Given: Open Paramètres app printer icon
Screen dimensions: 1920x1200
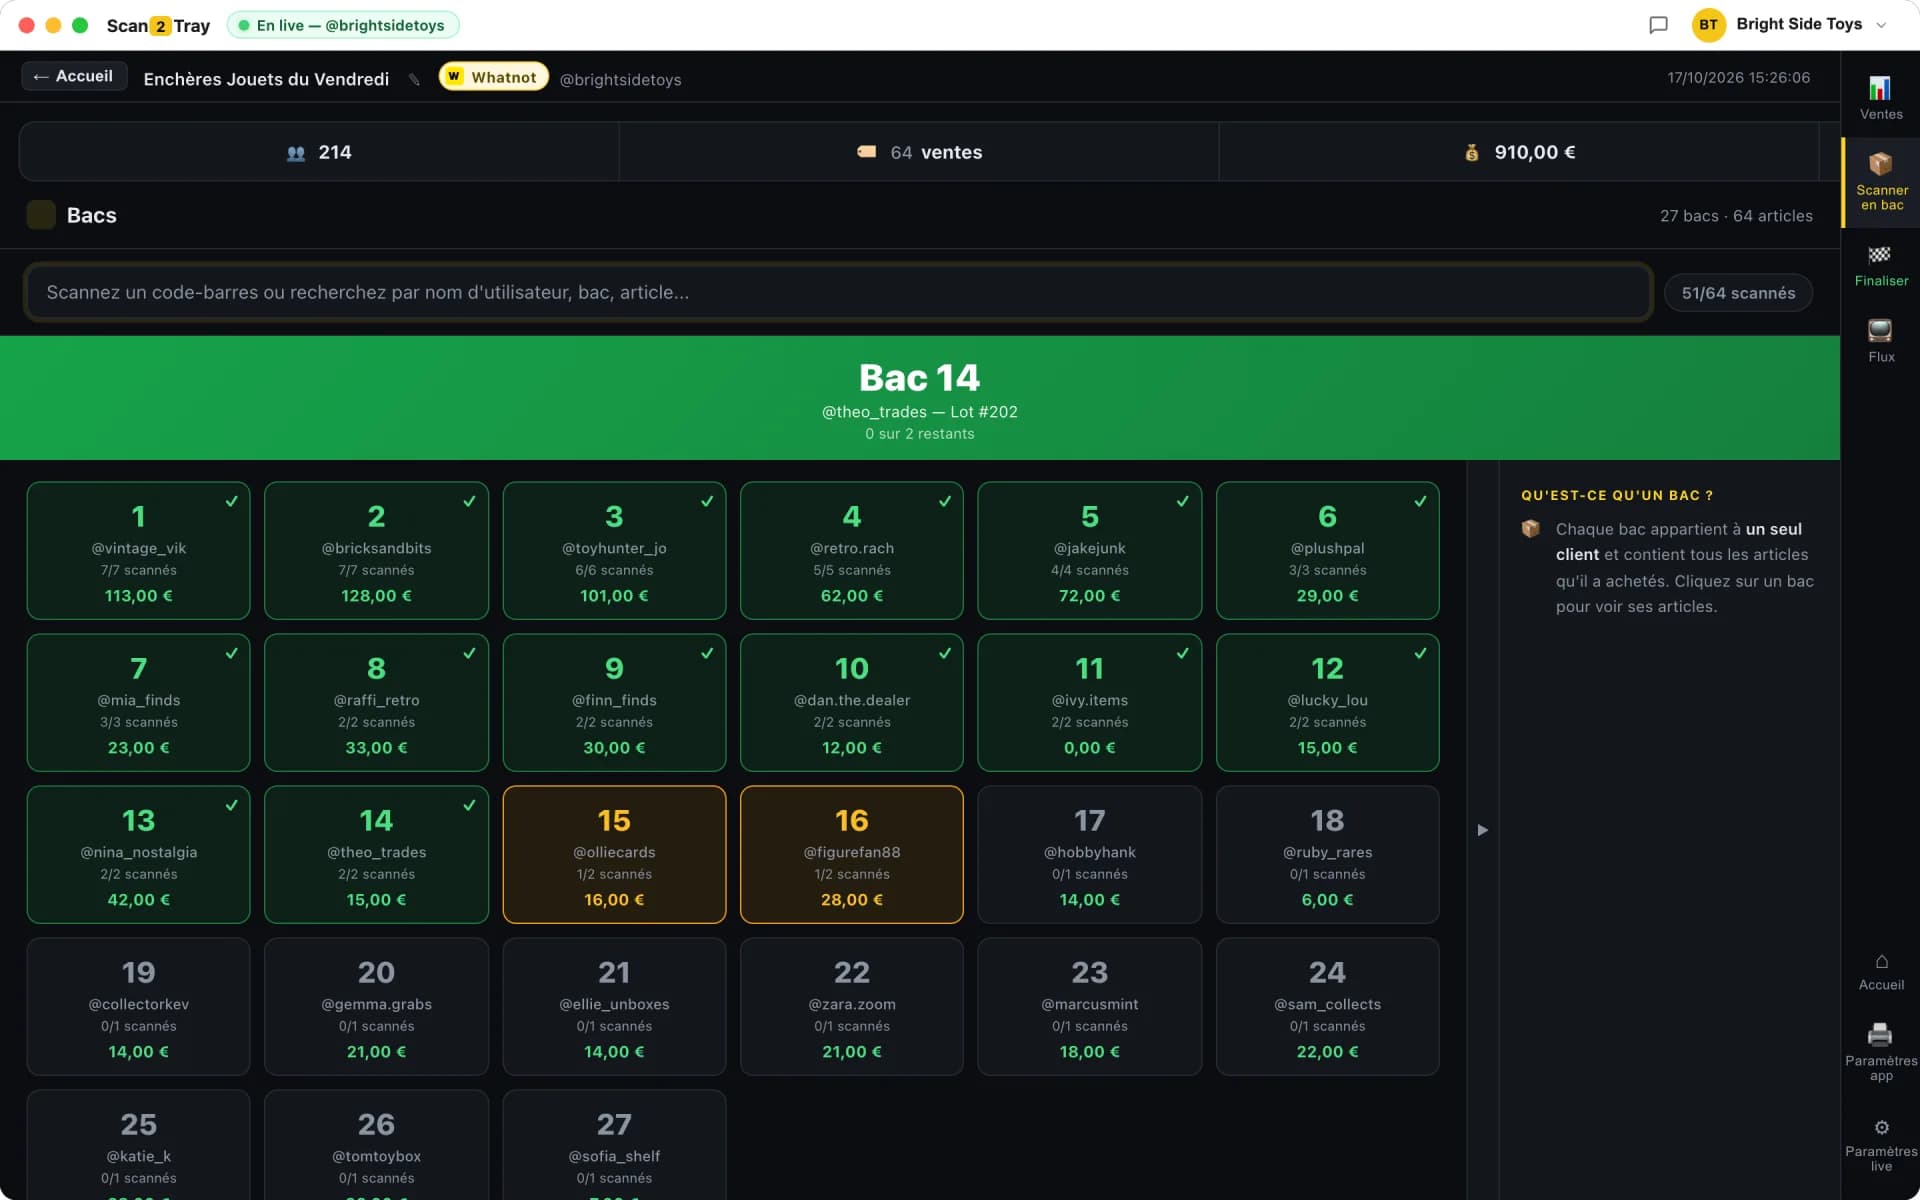Looking at the screenshot, I should click(x=1880, y=1034).
